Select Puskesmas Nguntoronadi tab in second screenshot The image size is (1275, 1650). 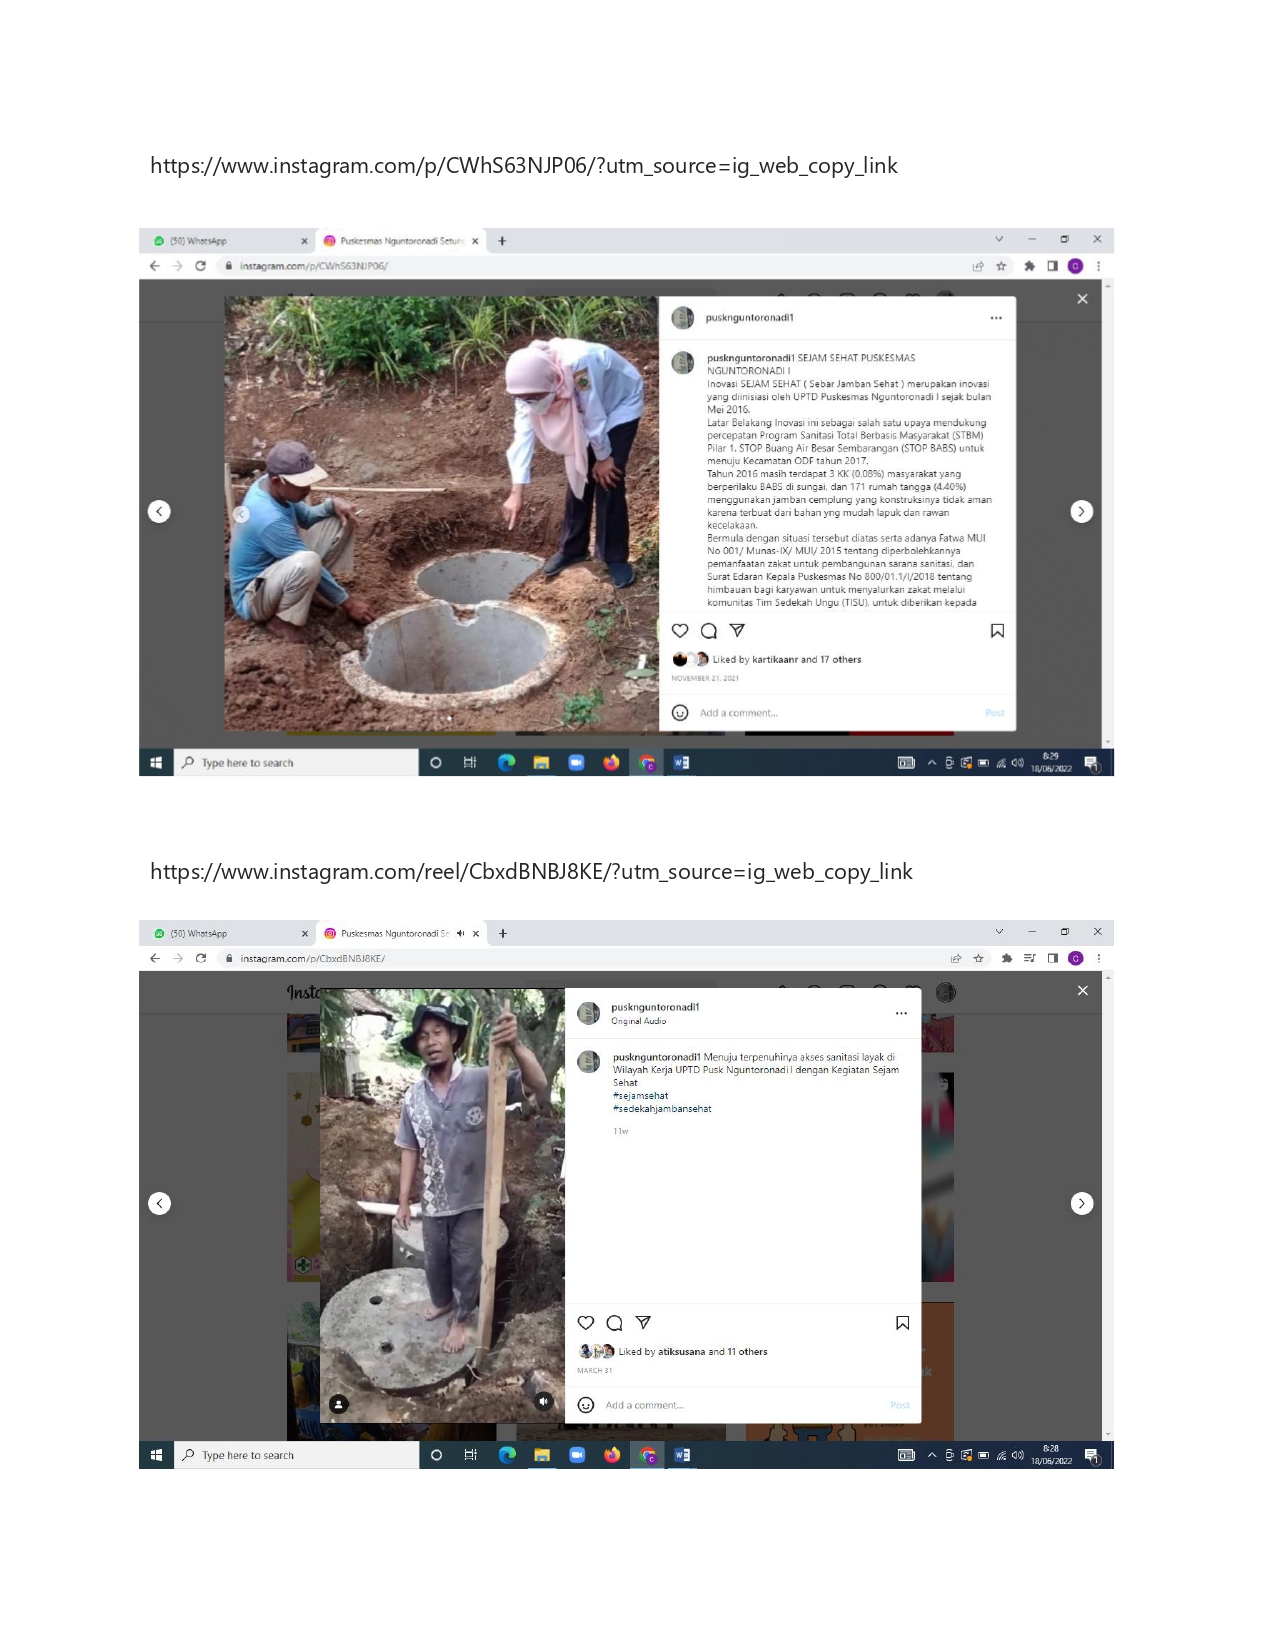[x=401, y=933]
